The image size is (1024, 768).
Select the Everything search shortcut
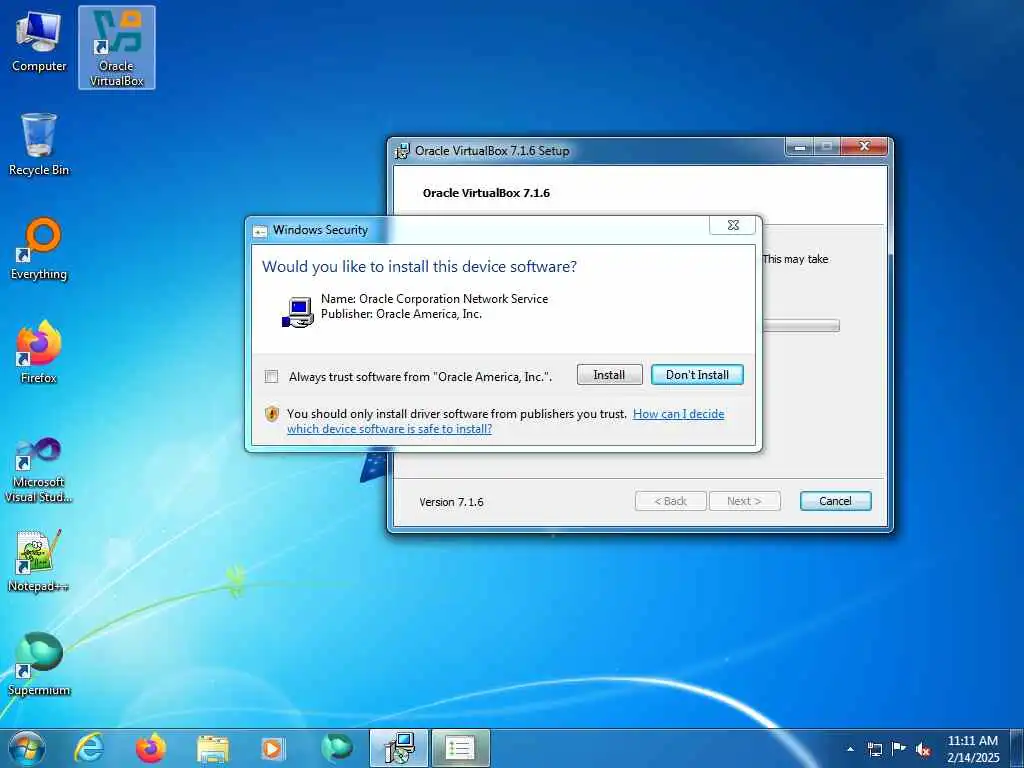39,249
